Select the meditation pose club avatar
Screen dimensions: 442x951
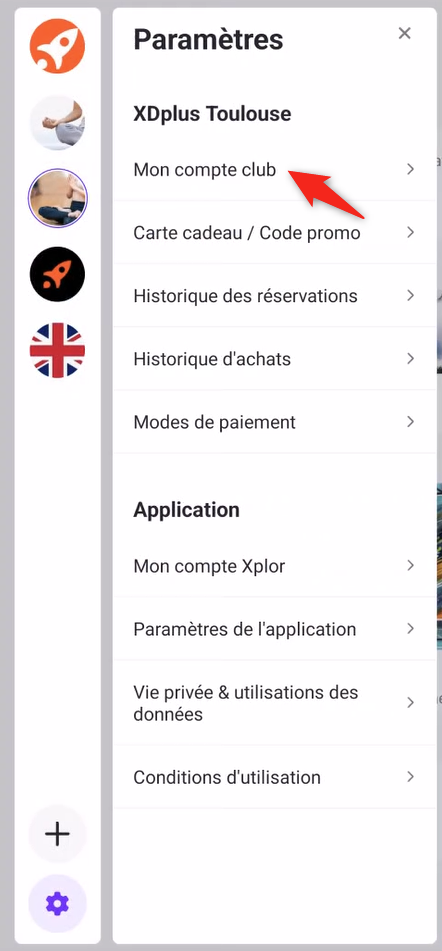(58, 122)
